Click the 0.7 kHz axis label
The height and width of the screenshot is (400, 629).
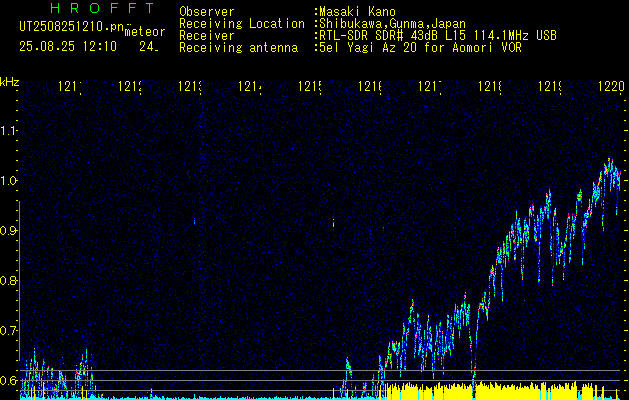7,330
